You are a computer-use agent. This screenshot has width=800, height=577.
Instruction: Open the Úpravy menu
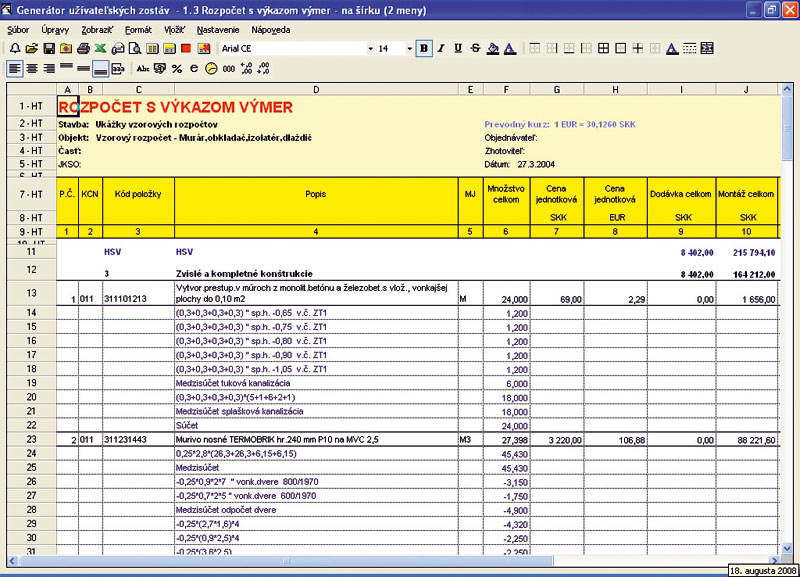point(55,30)
